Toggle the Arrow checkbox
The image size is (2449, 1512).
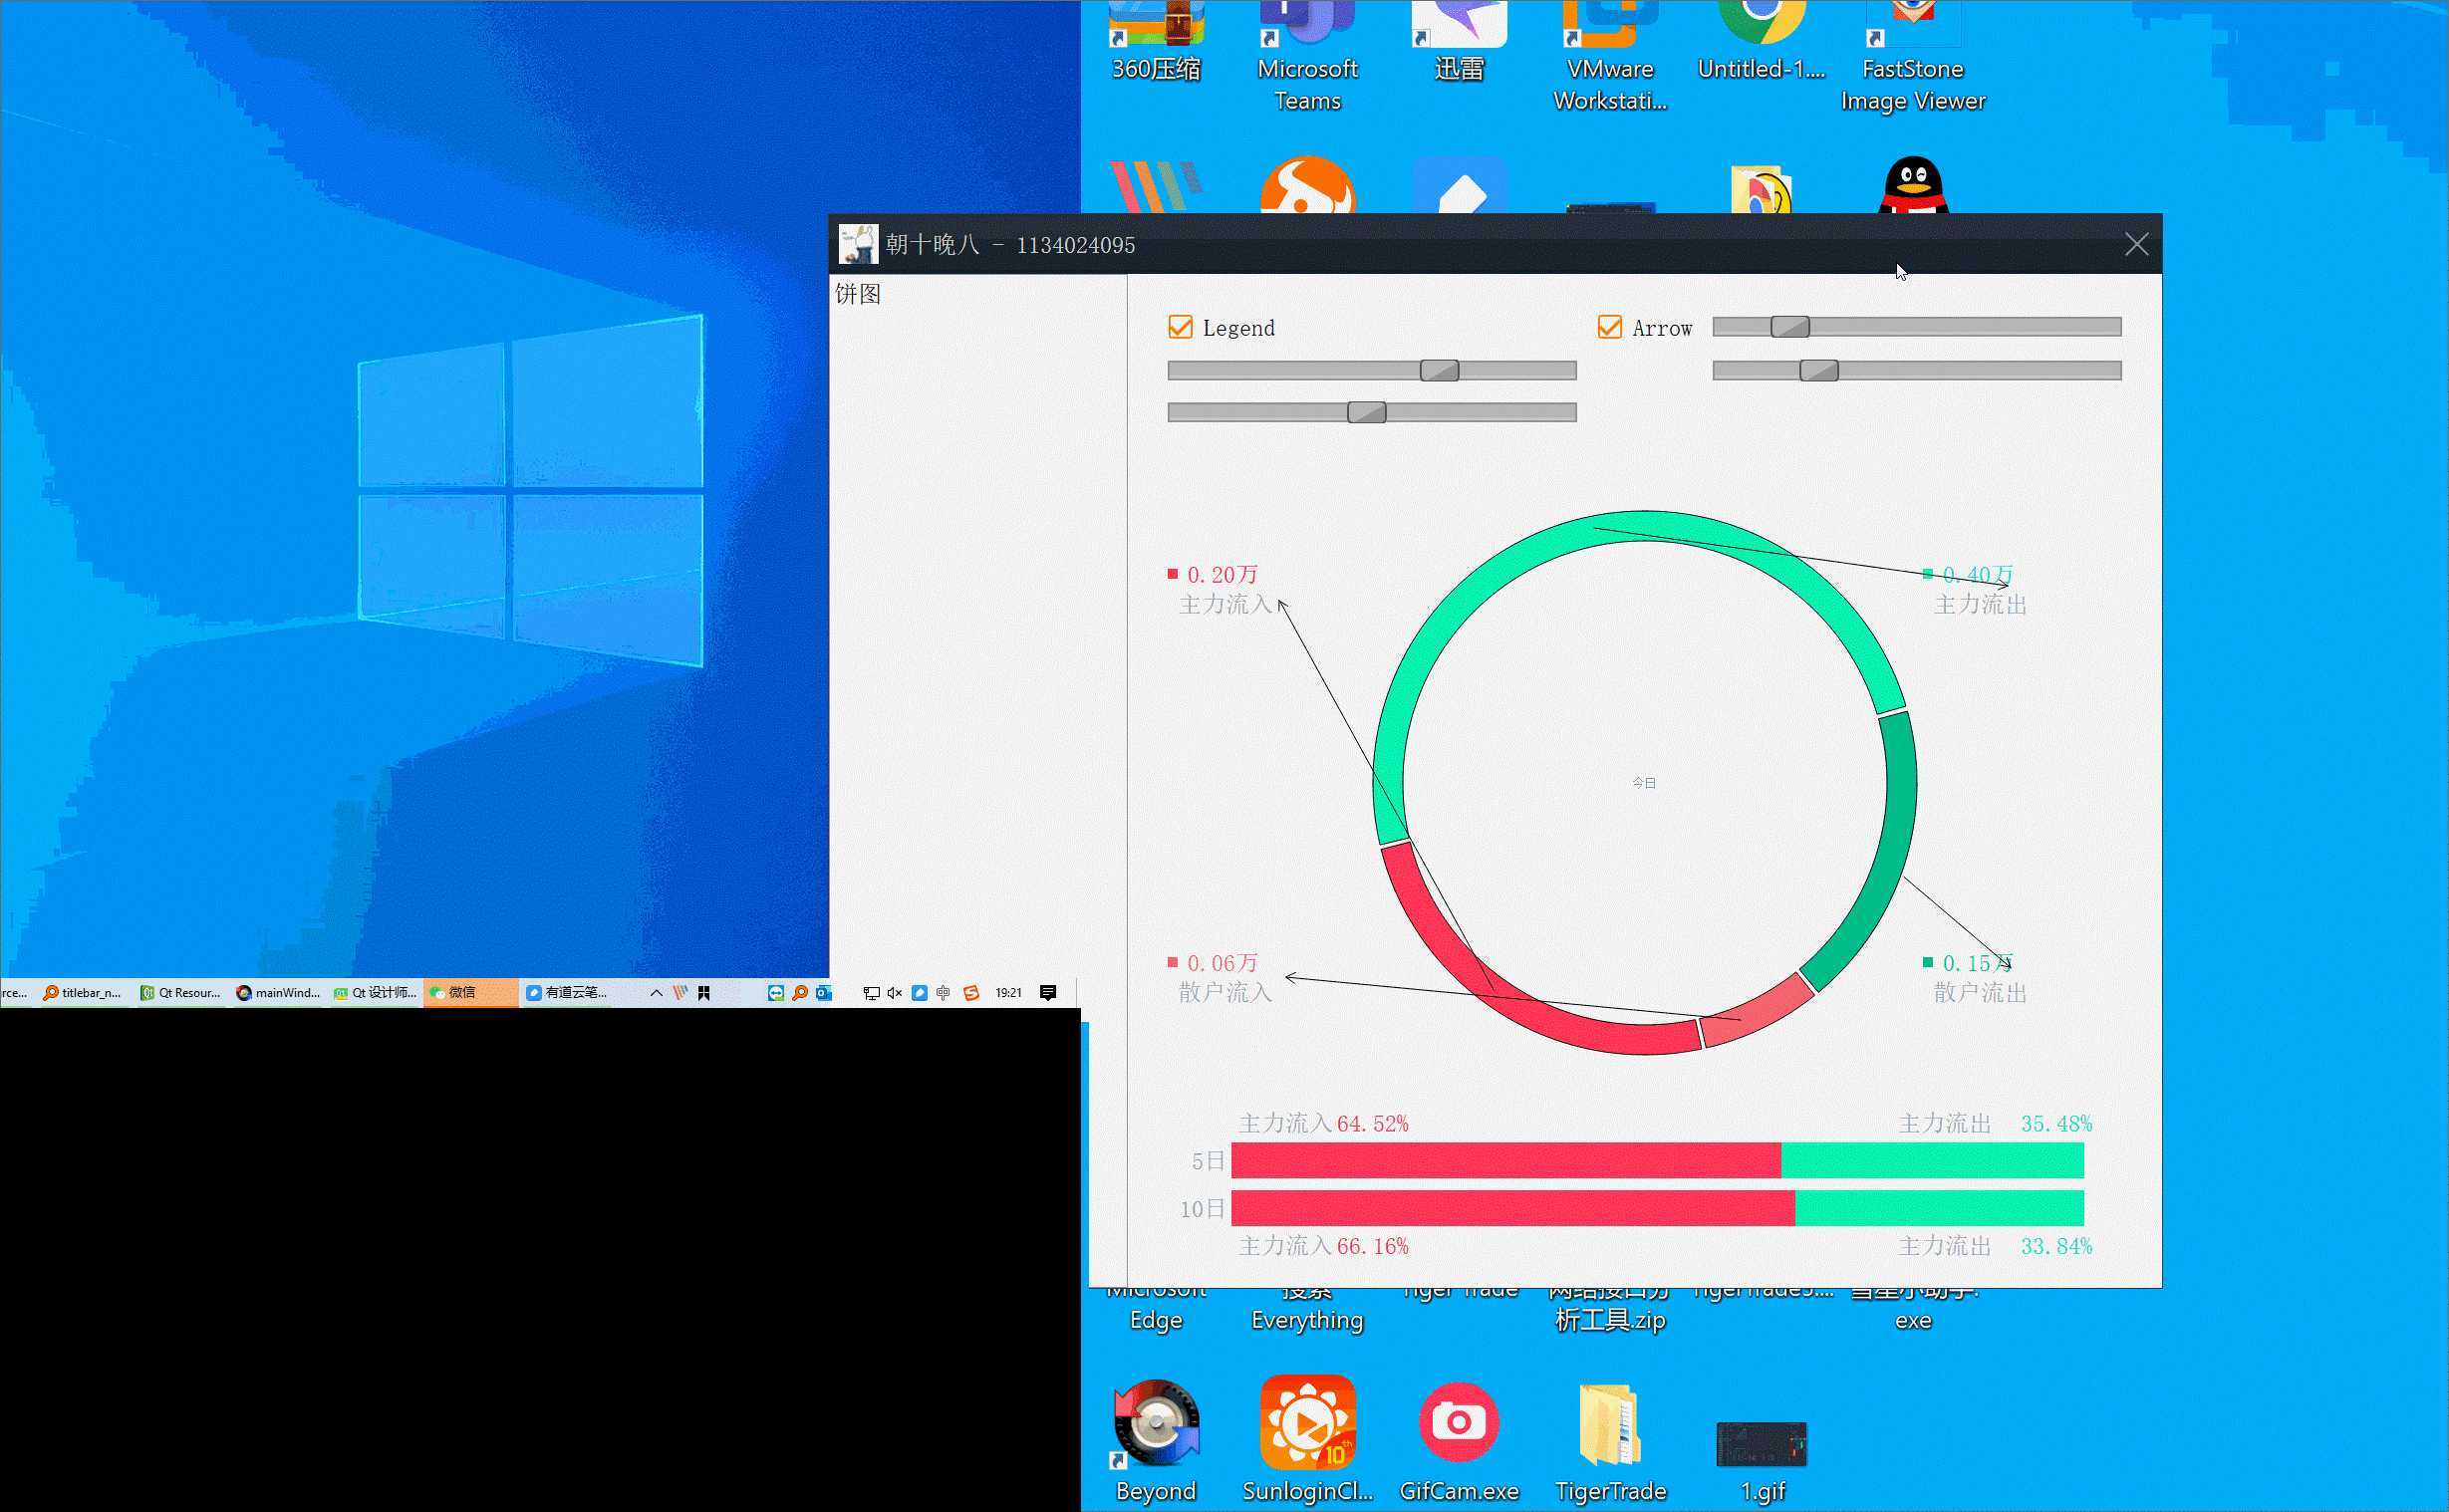pyautogui.click(x=1609, y=327)
